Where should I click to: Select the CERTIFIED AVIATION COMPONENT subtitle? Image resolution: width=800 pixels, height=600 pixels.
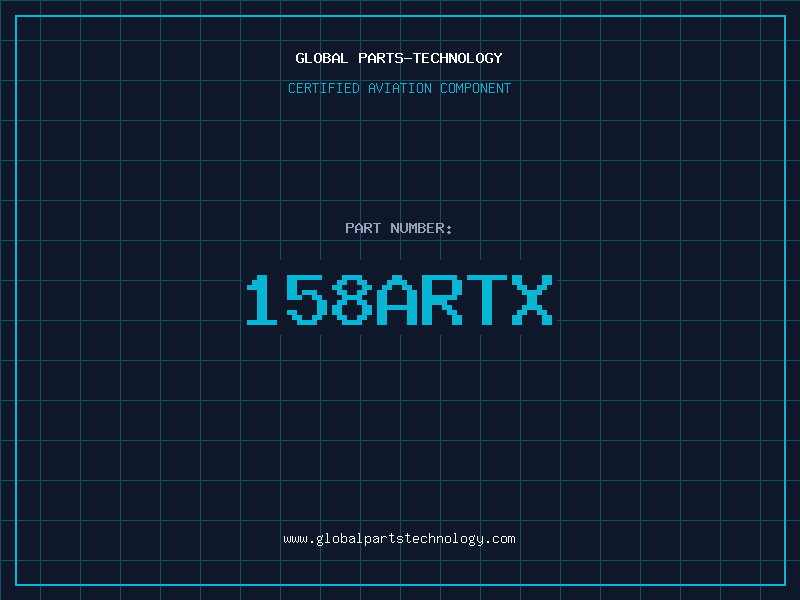pos(399,88)
